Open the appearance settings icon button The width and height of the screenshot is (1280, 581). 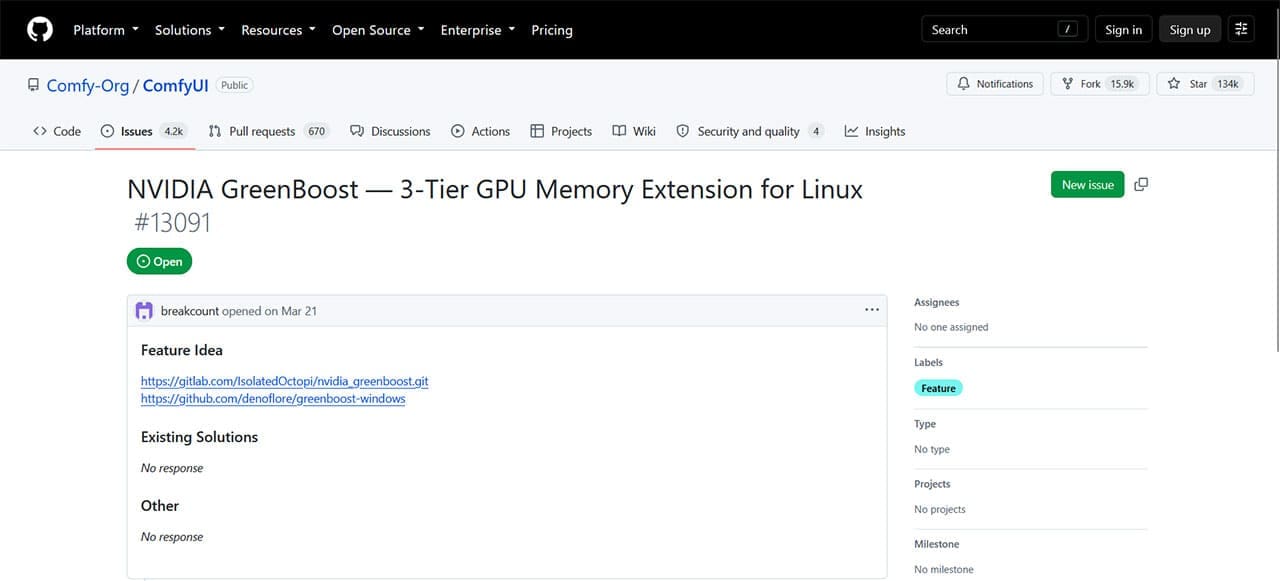(1241, 29)
